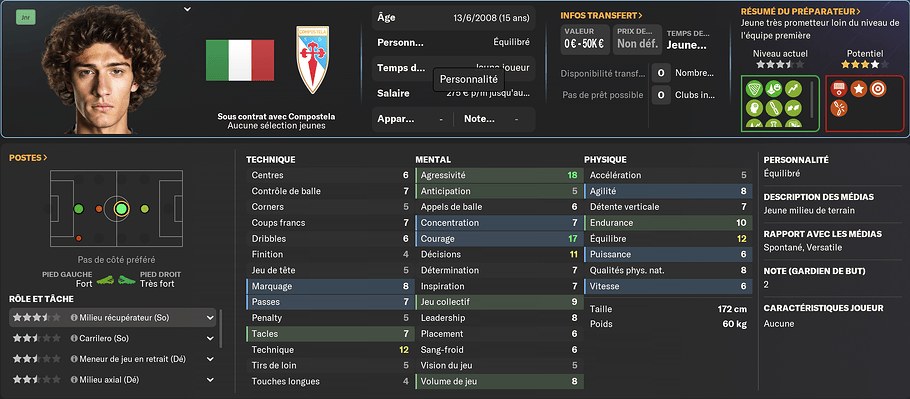The image size is (910, 399).
Task: Open the INFOS TRANSFERT section
Action: coord(601,16)
